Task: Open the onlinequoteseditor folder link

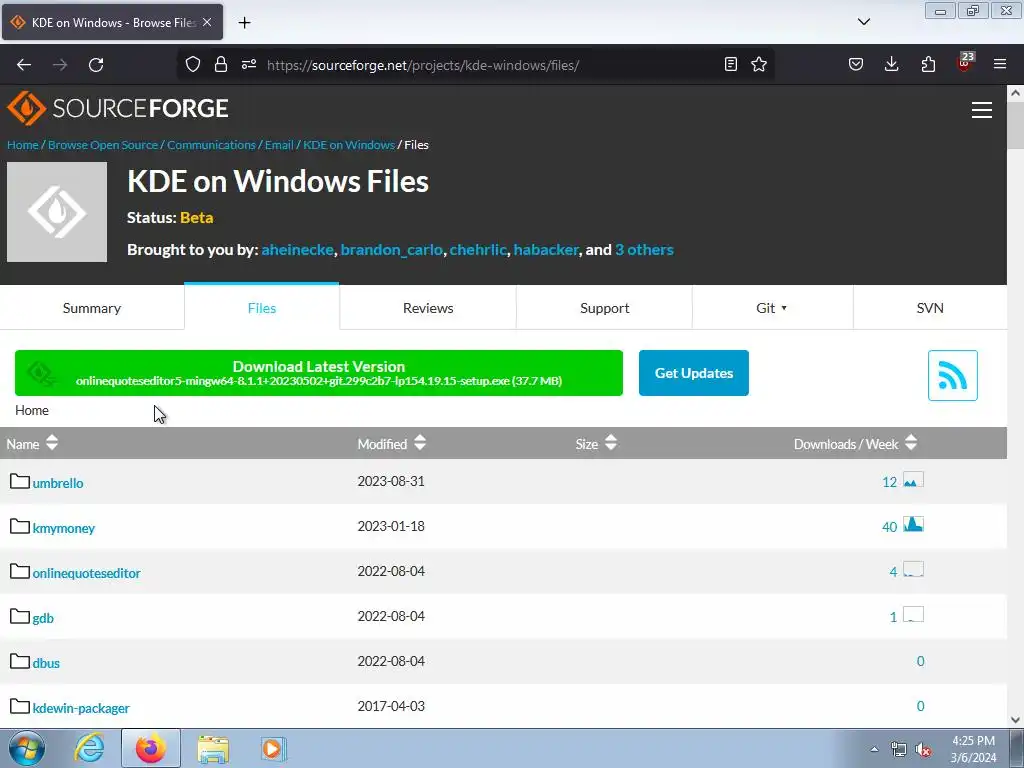Action: pyautogui.click(x=86, y=573)
